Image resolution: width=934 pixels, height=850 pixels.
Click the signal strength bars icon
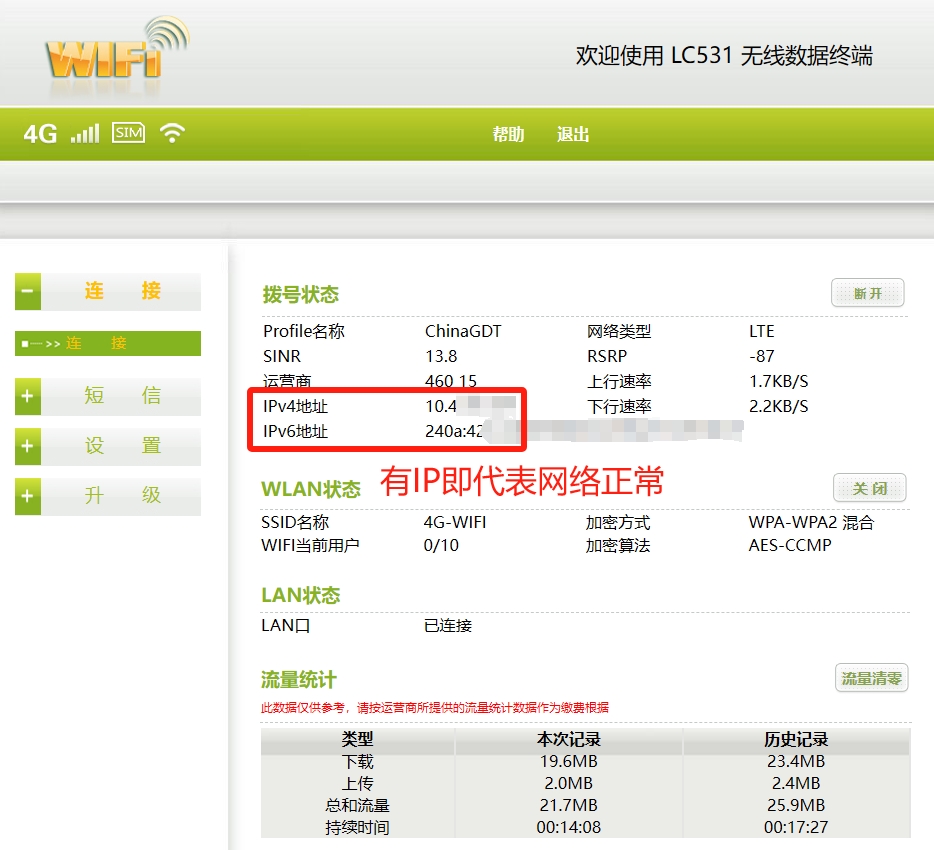click(85, 134)
